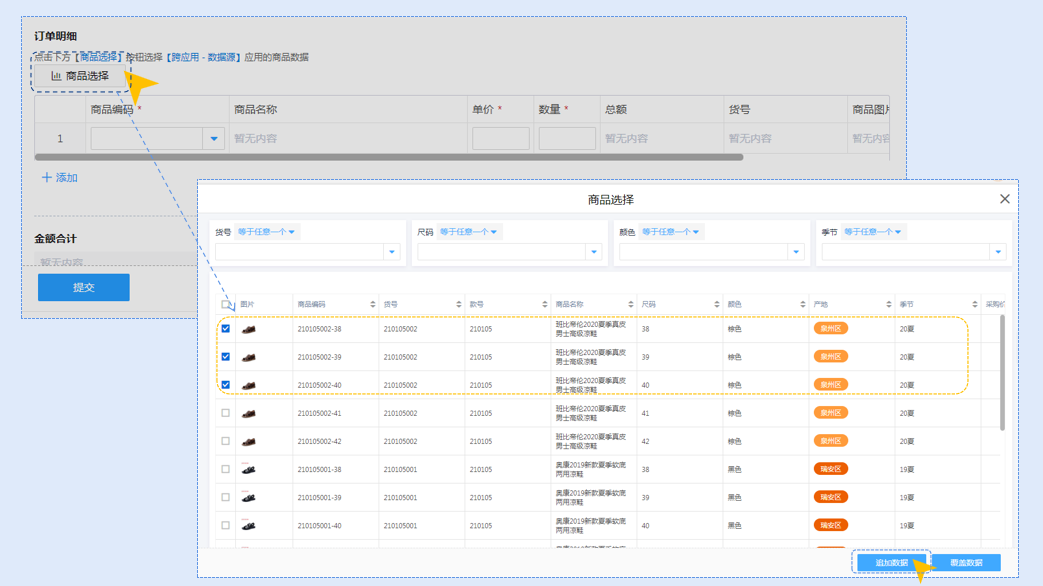Sort by the 货号 column sort arrows
1043x586 pixels.
(x=459, y=305)
